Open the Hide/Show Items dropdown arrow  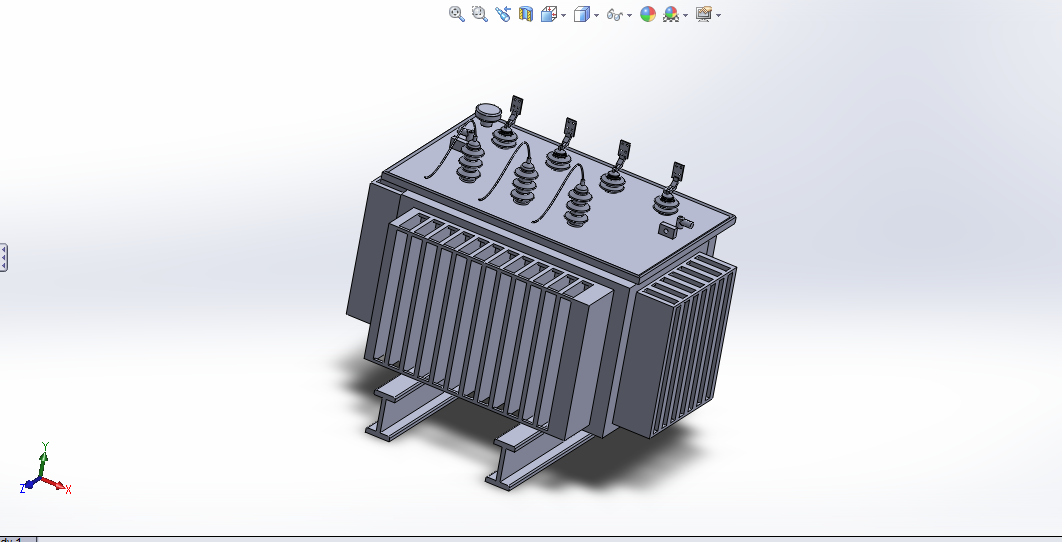coord(629,15)
